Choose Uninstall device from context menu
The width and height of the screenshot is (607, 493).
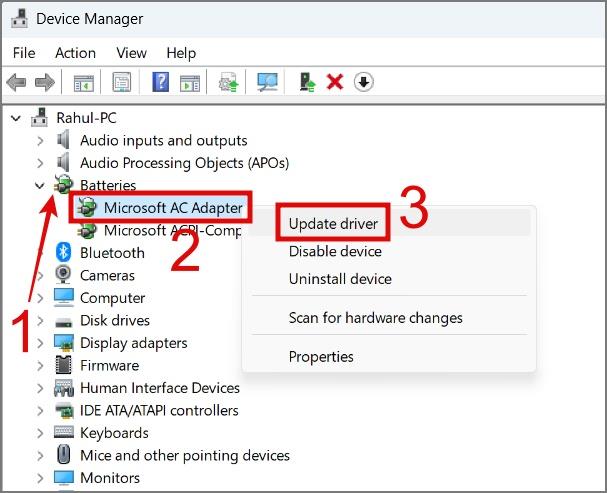pos(390,279)
